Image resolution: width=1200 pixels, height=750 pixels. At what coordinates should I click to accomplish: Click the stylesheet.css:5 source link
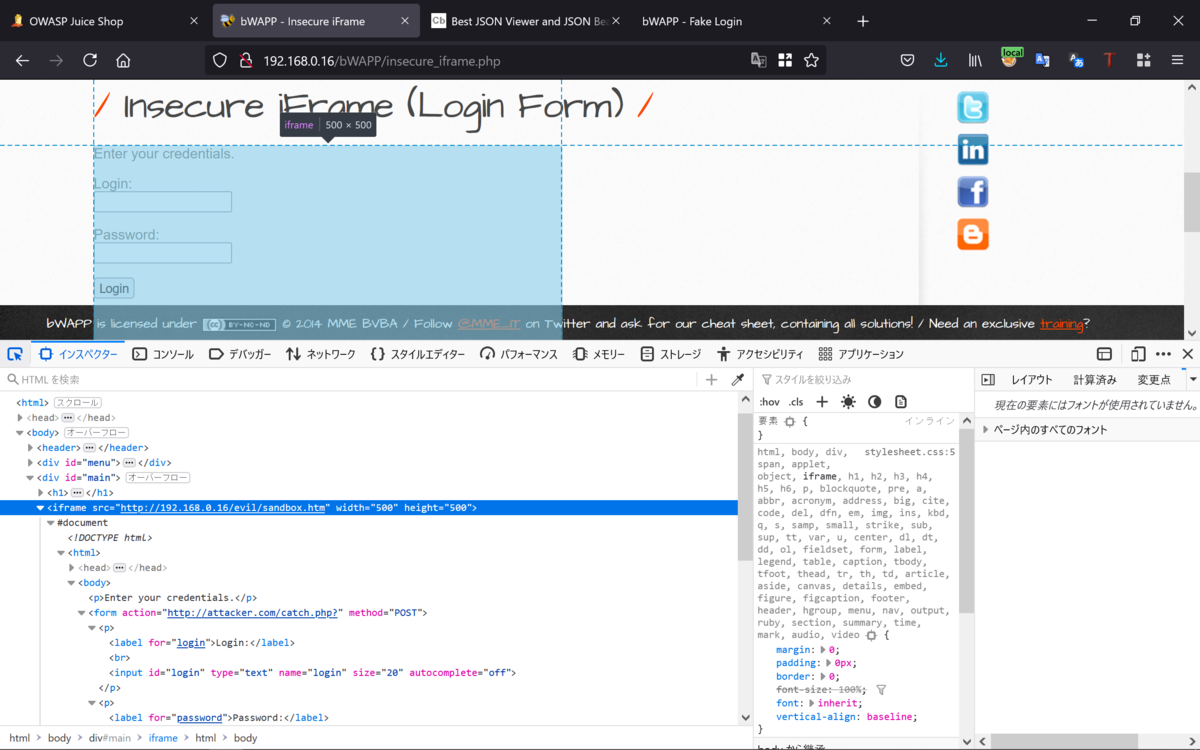click(x=910, y=452)
